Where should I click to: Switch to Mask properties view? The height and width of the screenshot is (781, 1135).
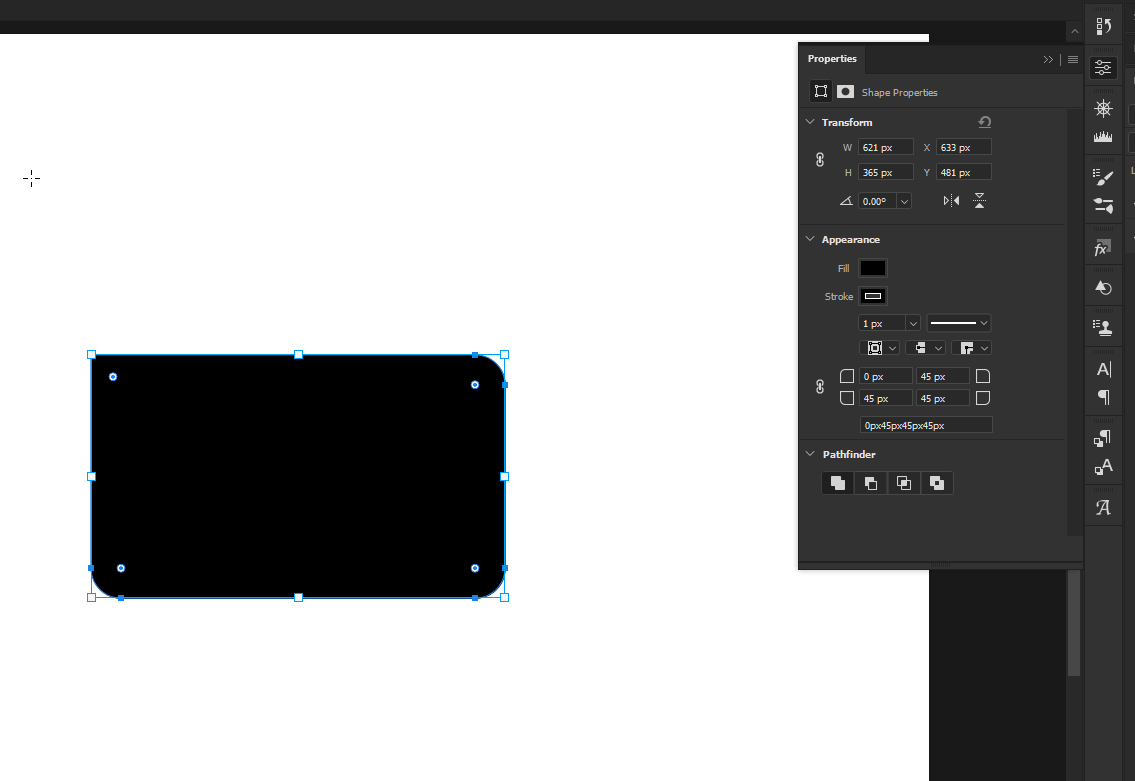point(845,91)
